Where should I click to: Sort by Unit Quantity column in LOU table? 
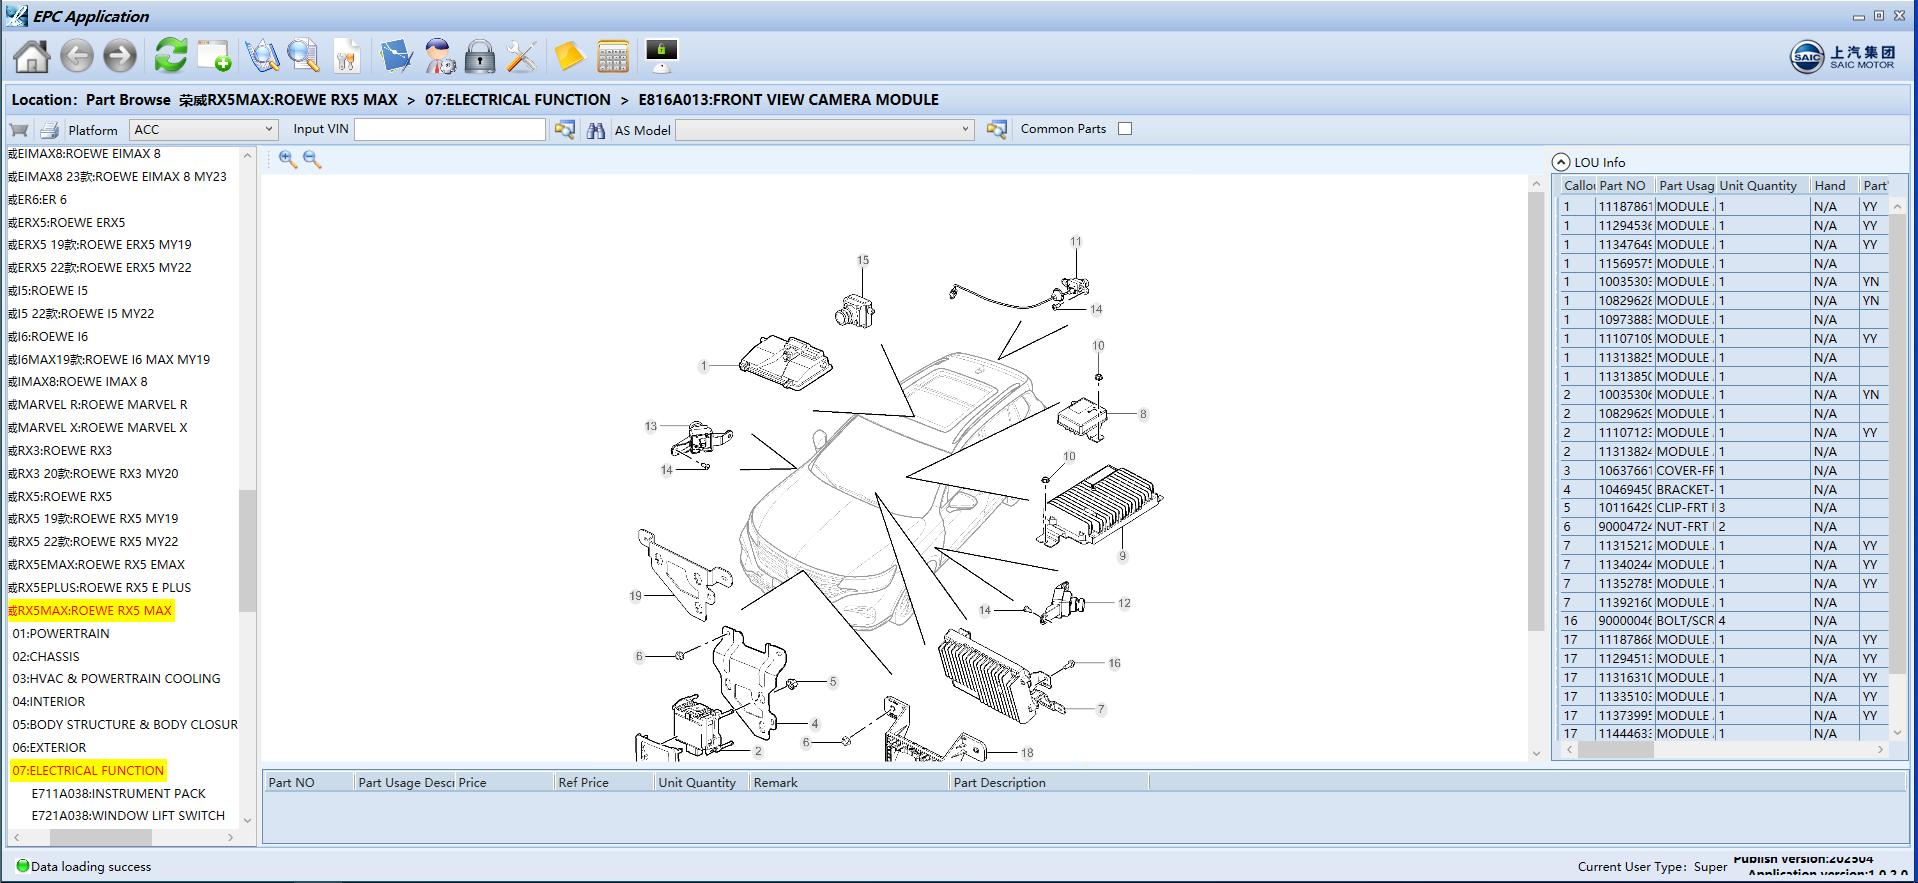(x=1763, y=185)
